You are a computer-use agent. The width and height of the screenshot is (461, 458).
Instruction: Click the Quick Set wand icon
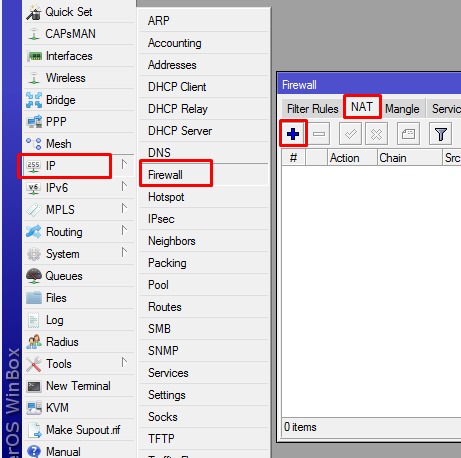pos(34,13)
